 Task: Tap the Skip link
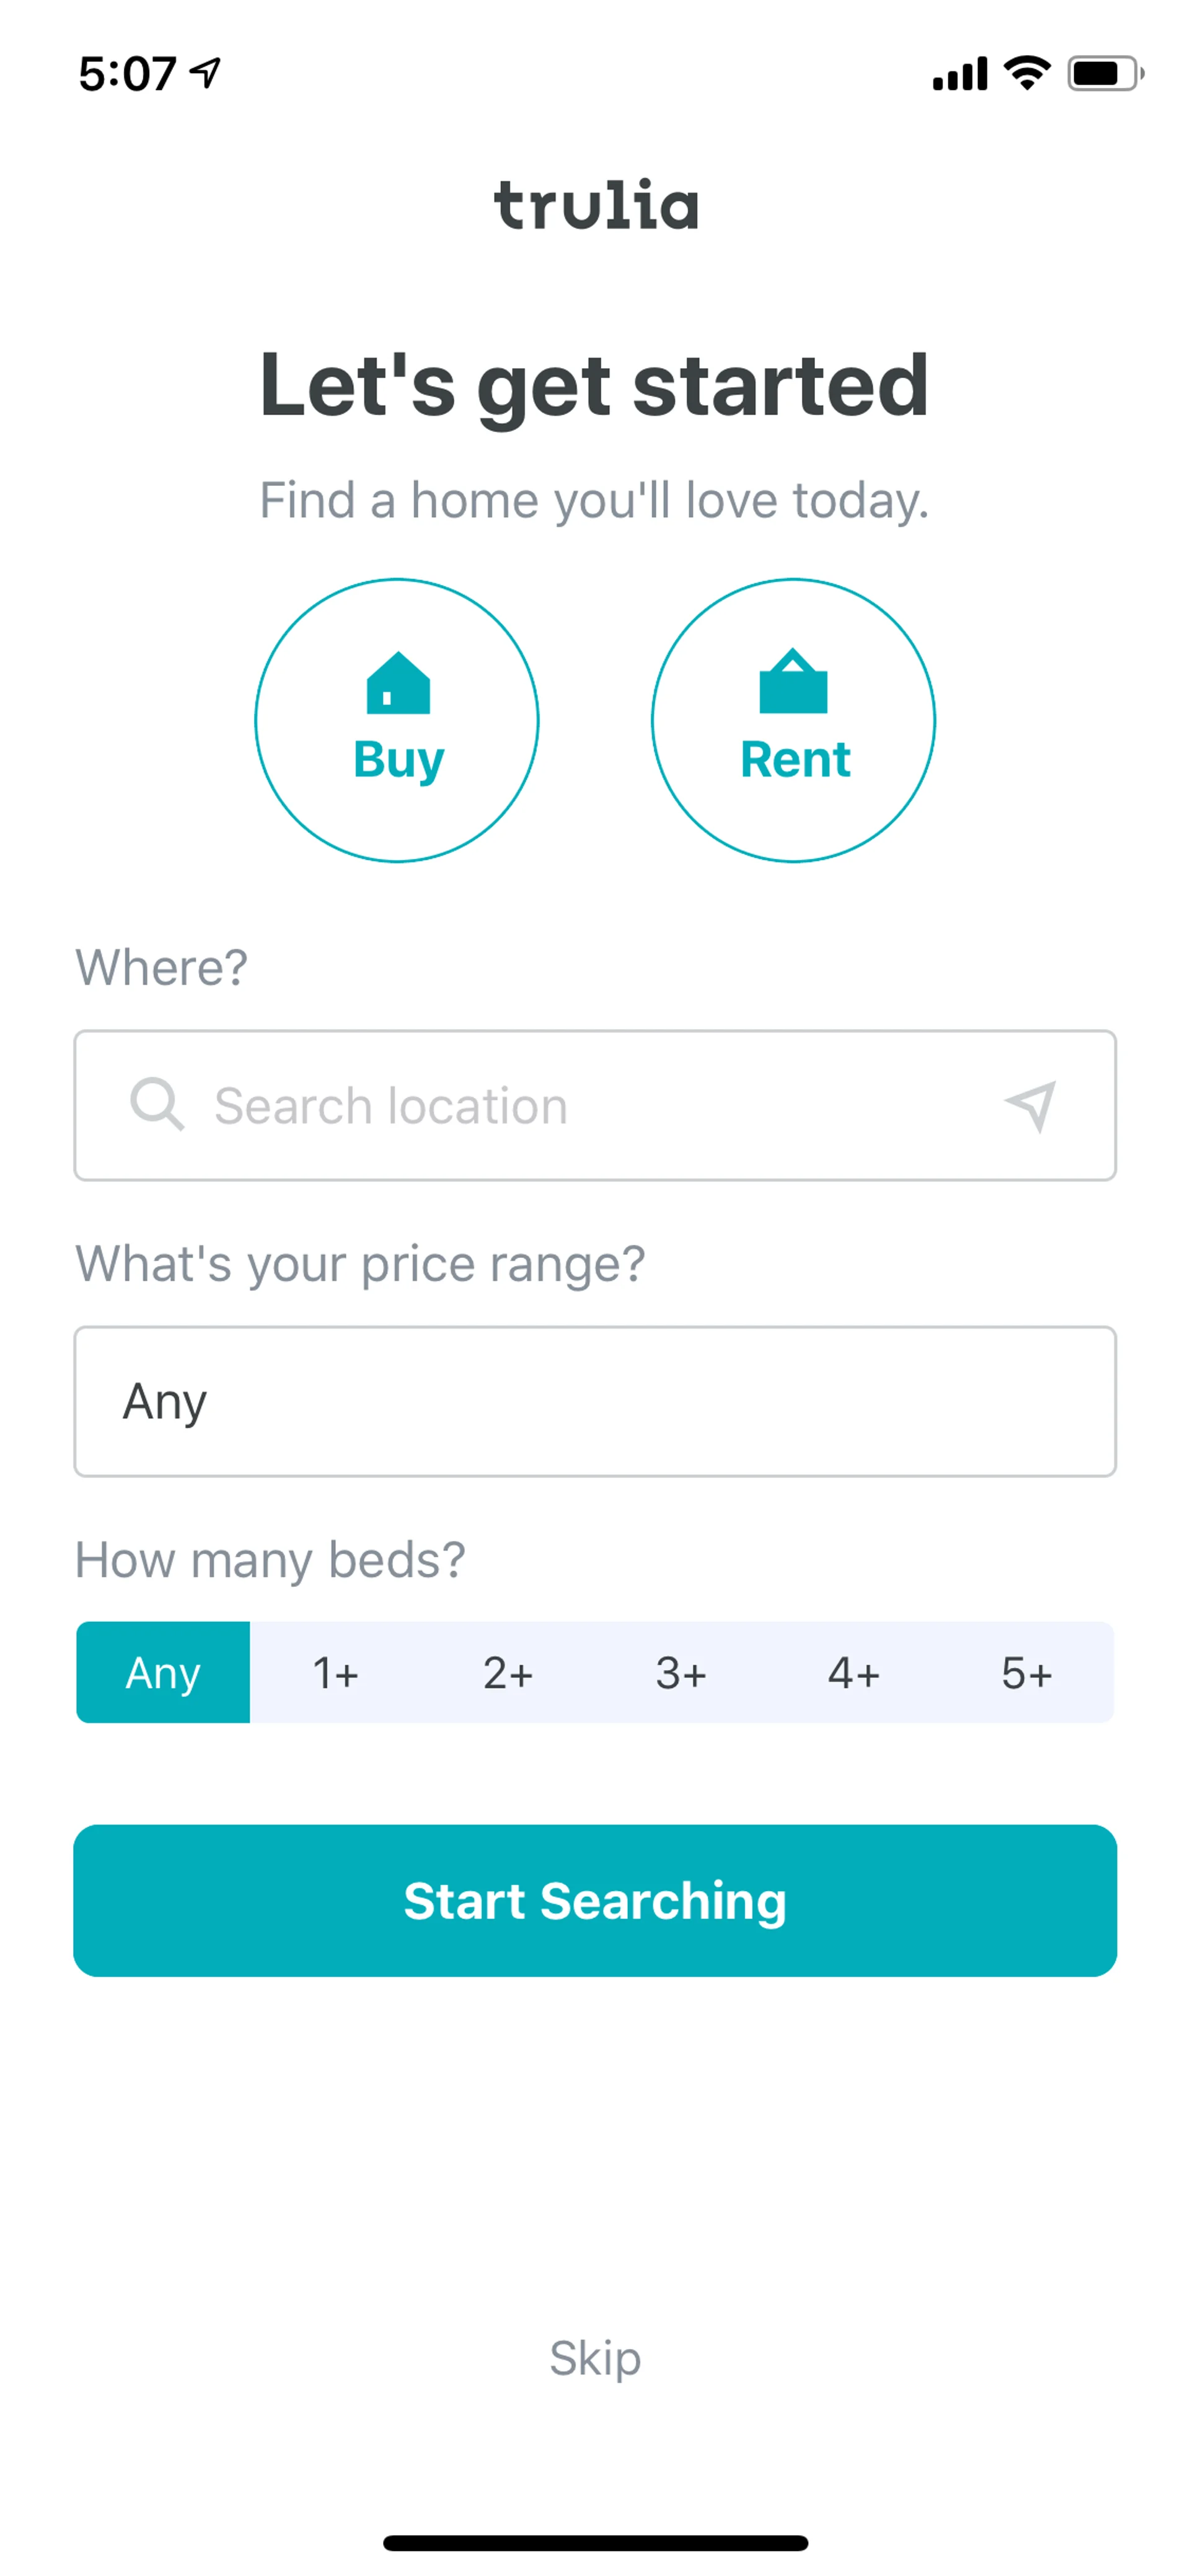point(595,2358)
